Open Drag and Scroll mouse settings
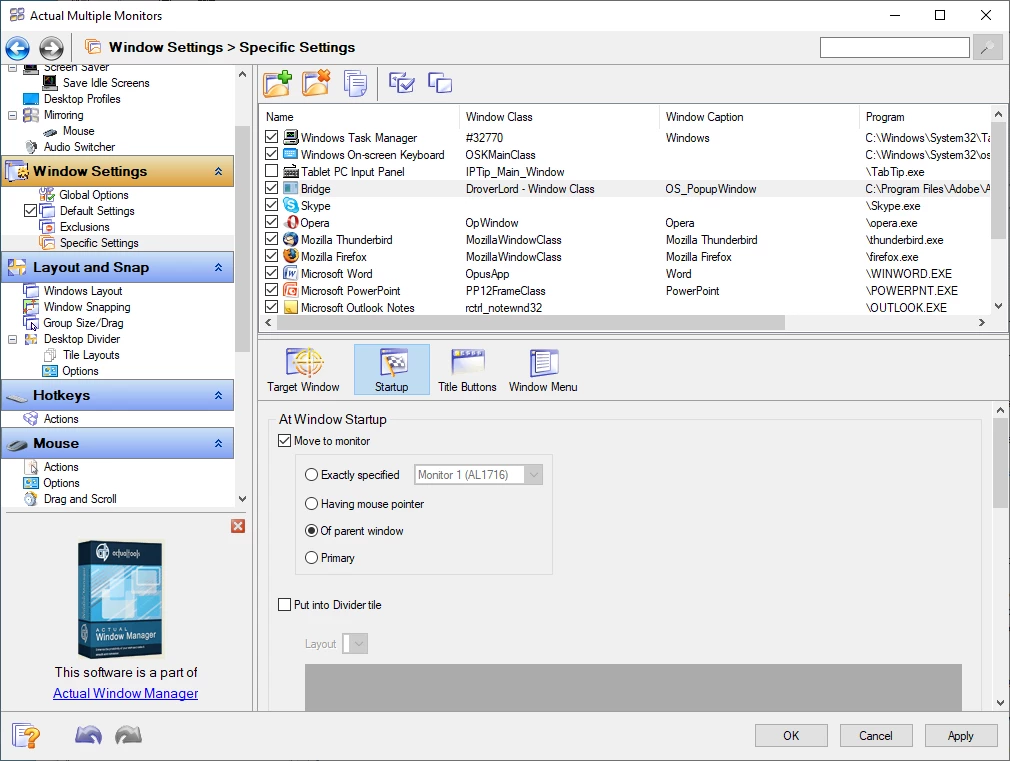 click(80, 499)
